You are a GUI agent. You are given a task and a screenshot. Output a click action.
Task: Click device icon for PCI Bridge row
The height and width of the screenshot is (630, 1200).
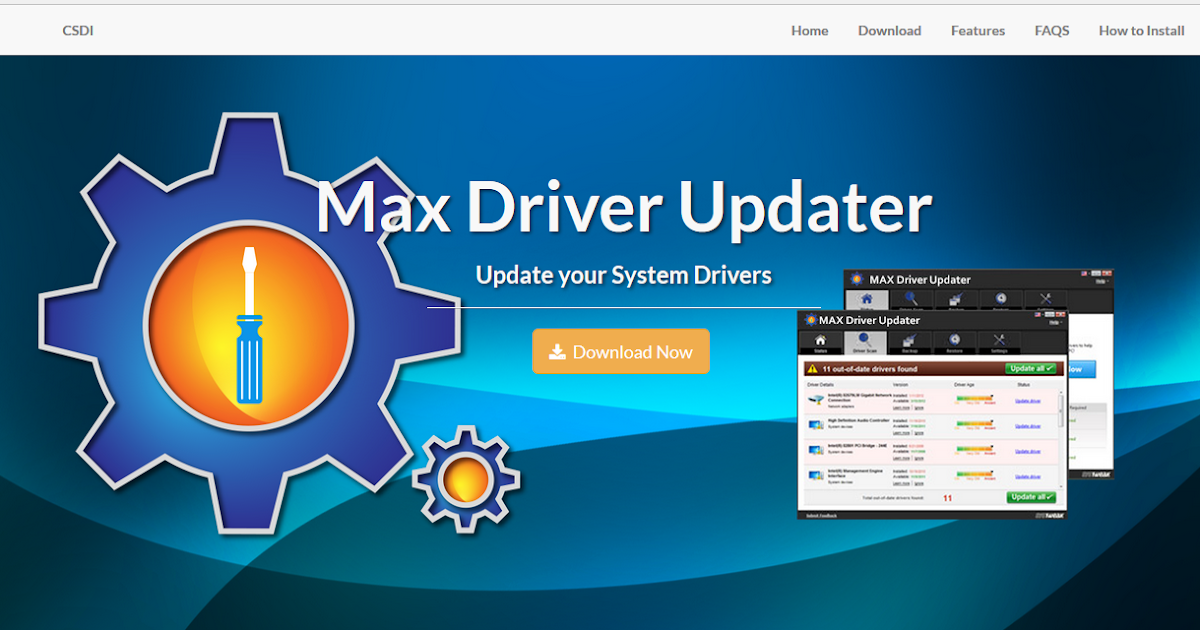(x=816, y=451)
